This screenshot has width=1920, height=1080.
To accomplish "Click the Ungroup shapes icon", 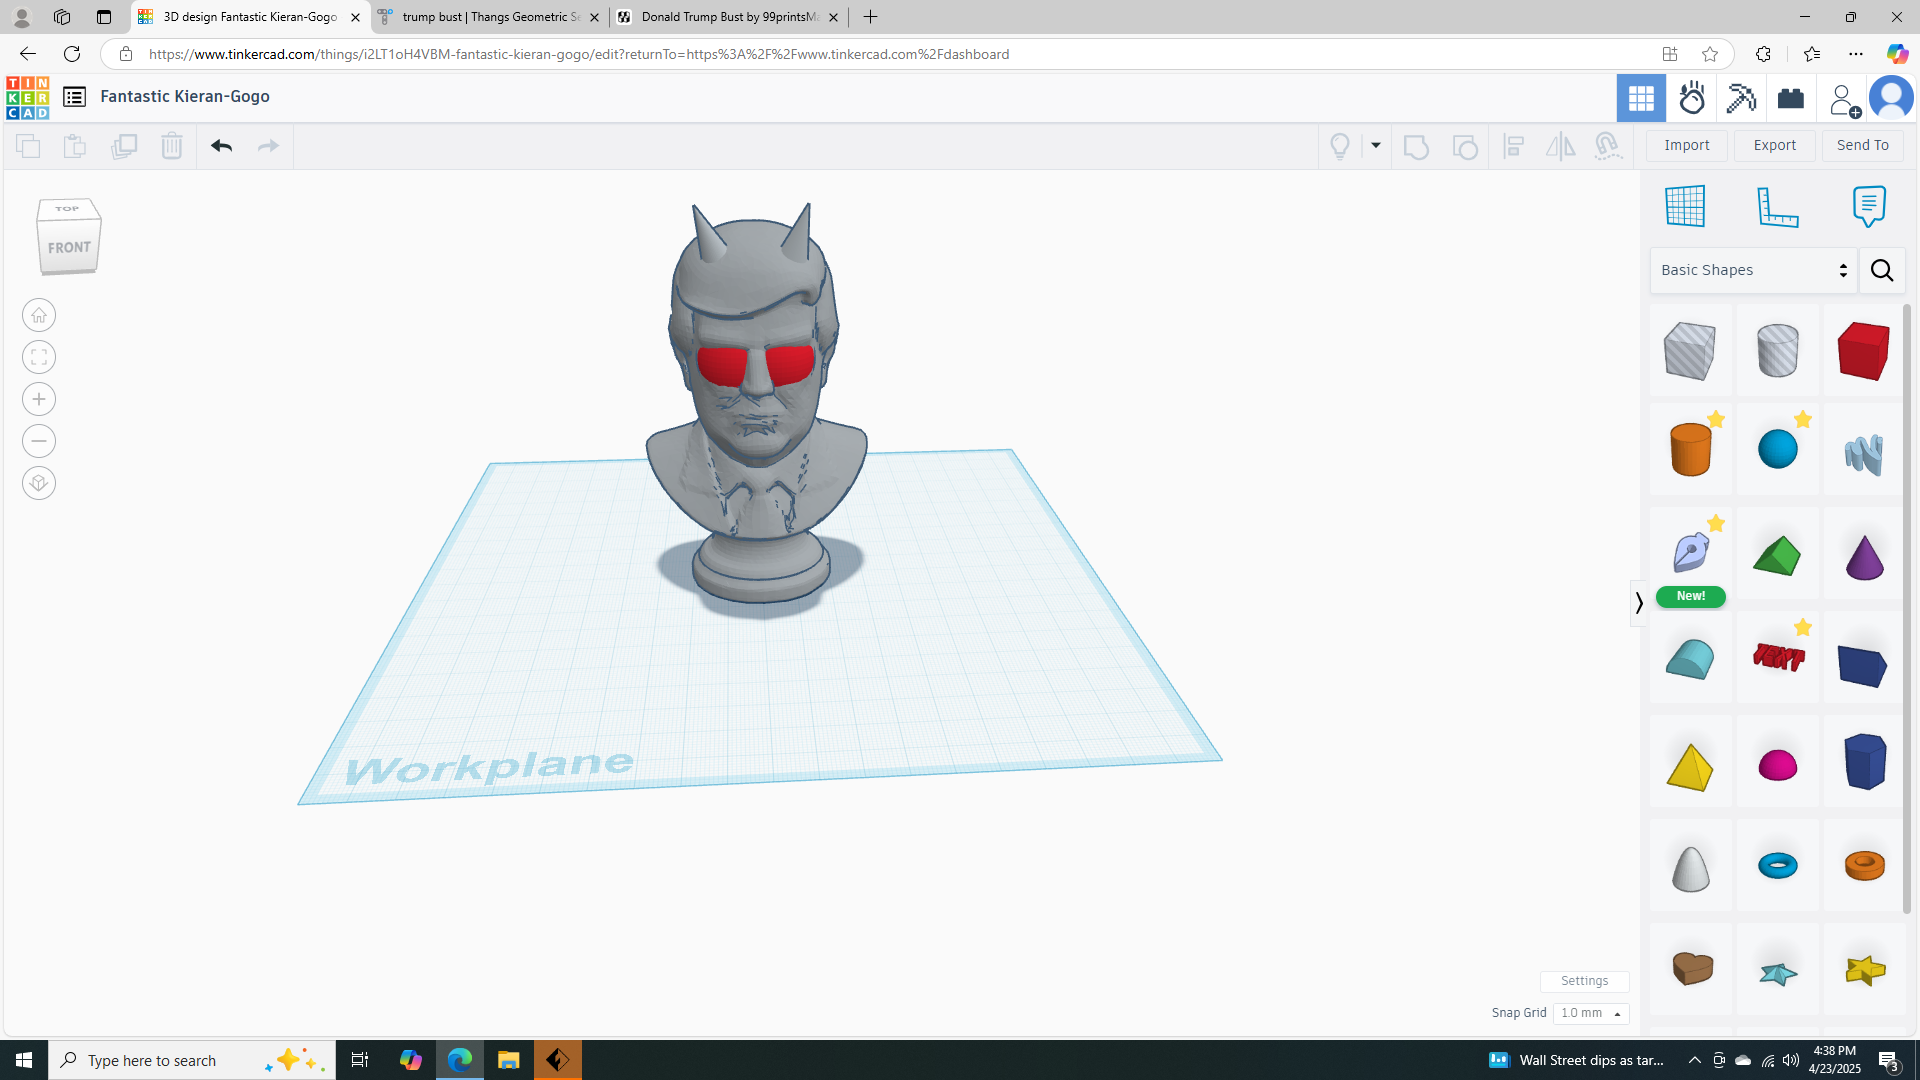I will 1465,147.
